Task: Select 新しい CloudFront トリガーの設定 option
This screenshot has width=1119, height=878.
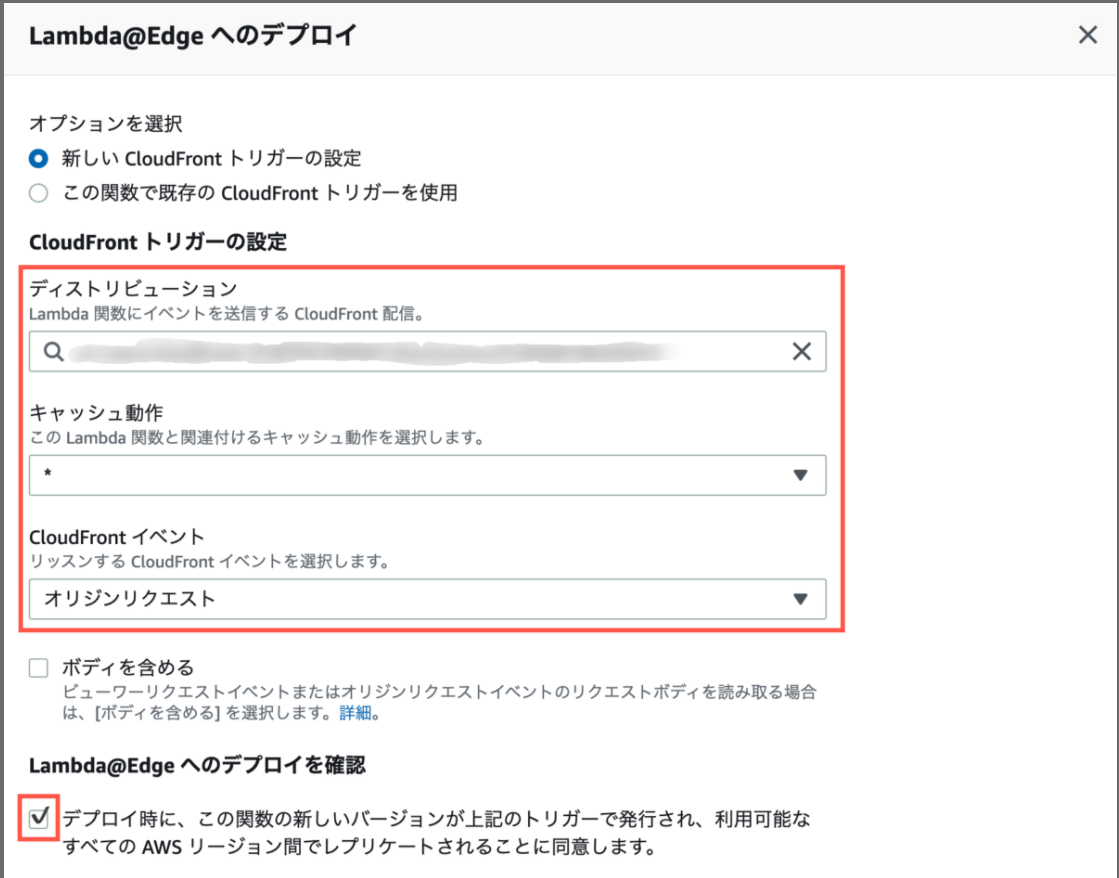Action: [37, 158]
